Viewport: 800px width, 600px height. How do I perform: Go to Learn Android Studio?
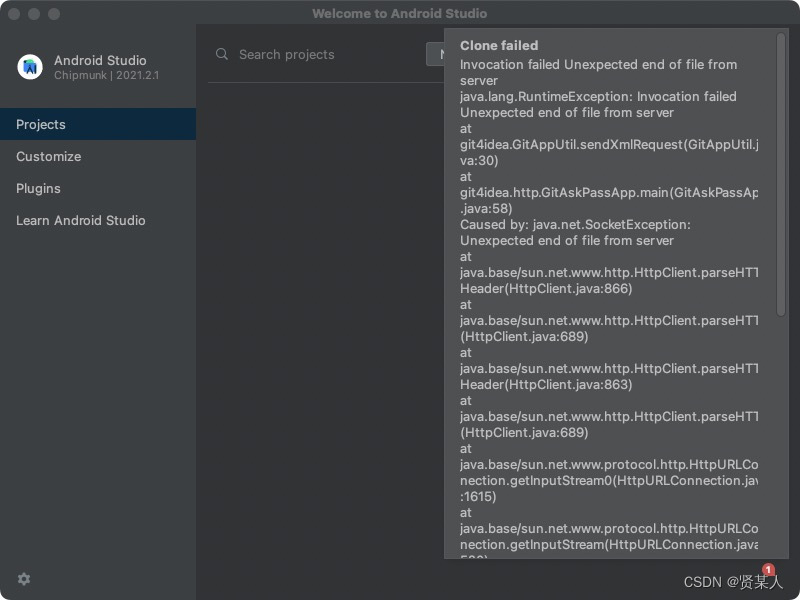click(x=81, y=221)
